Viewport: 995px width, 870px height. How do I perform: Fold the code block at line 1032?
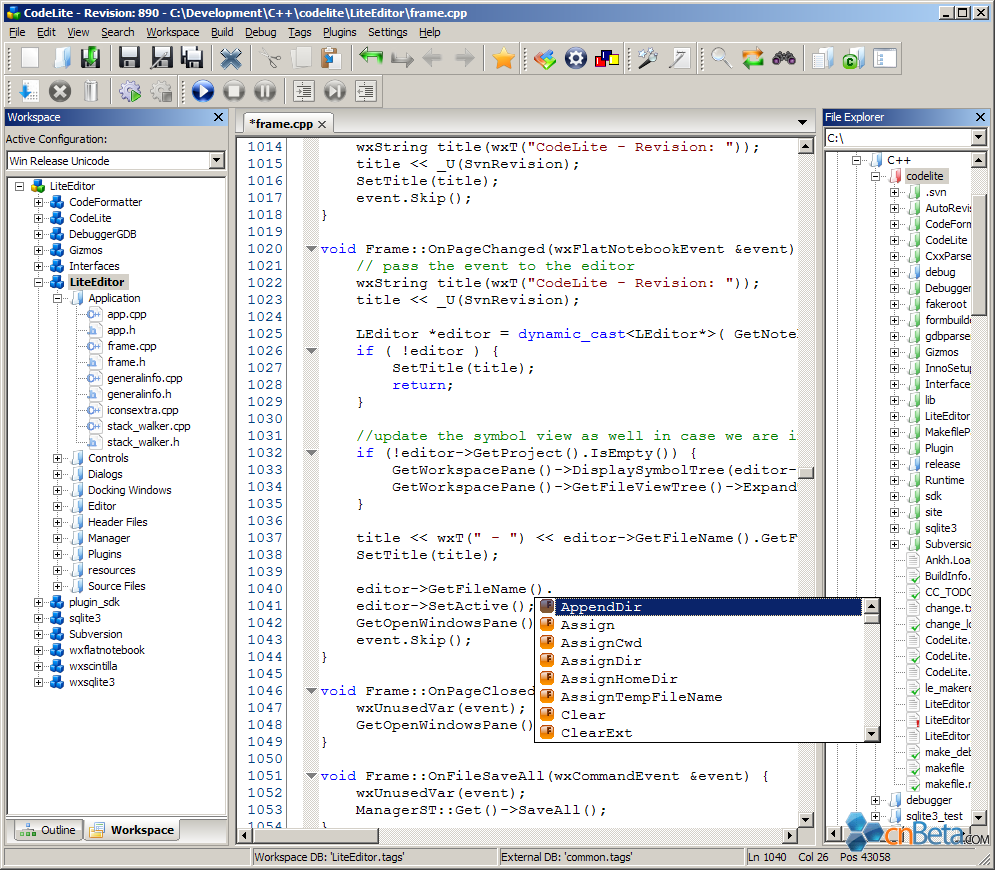pyautogui.click(x=312, y=453)
